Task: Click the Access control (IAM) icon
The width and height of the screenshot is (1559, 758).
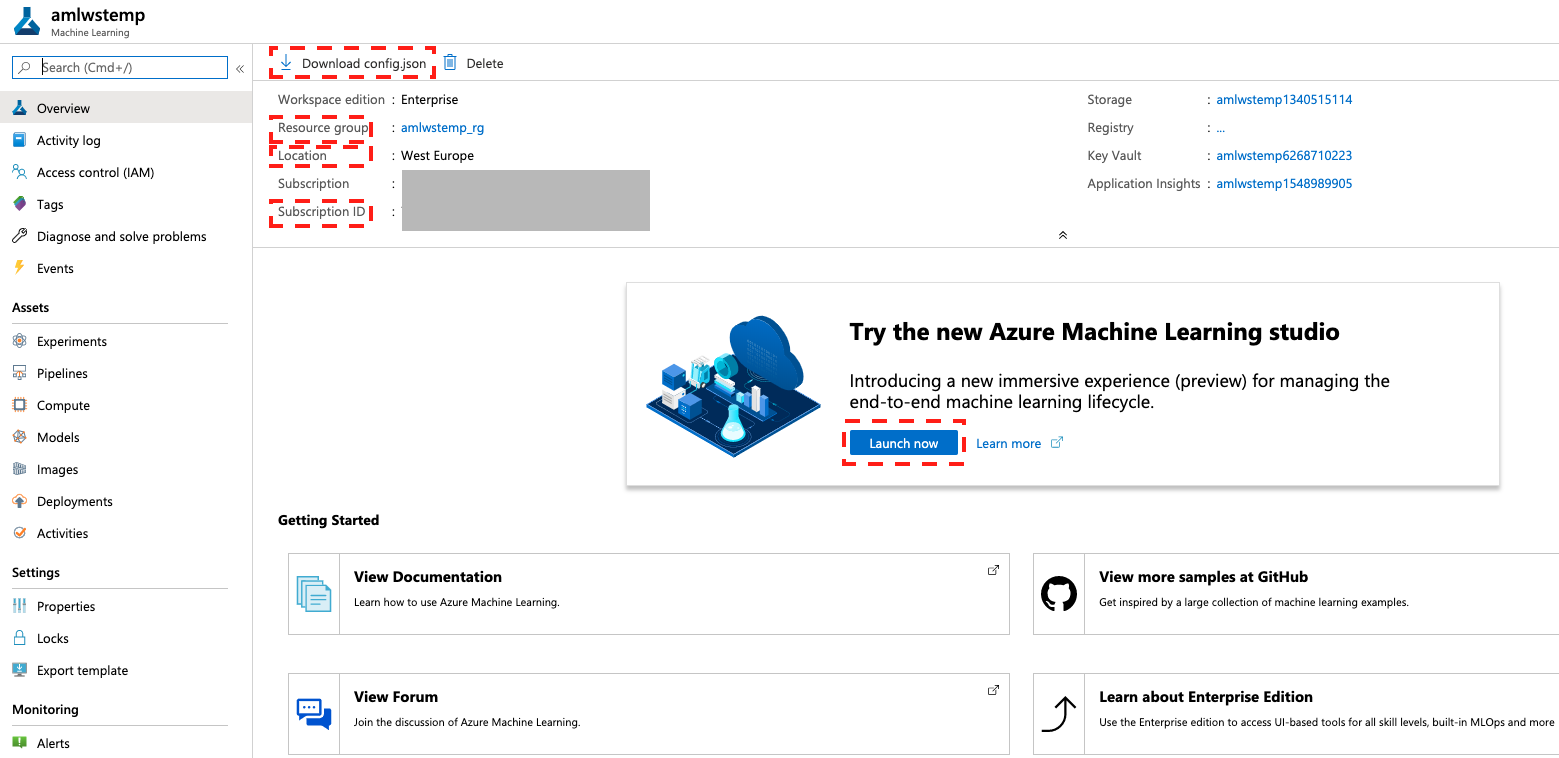Action: (19, 172)
